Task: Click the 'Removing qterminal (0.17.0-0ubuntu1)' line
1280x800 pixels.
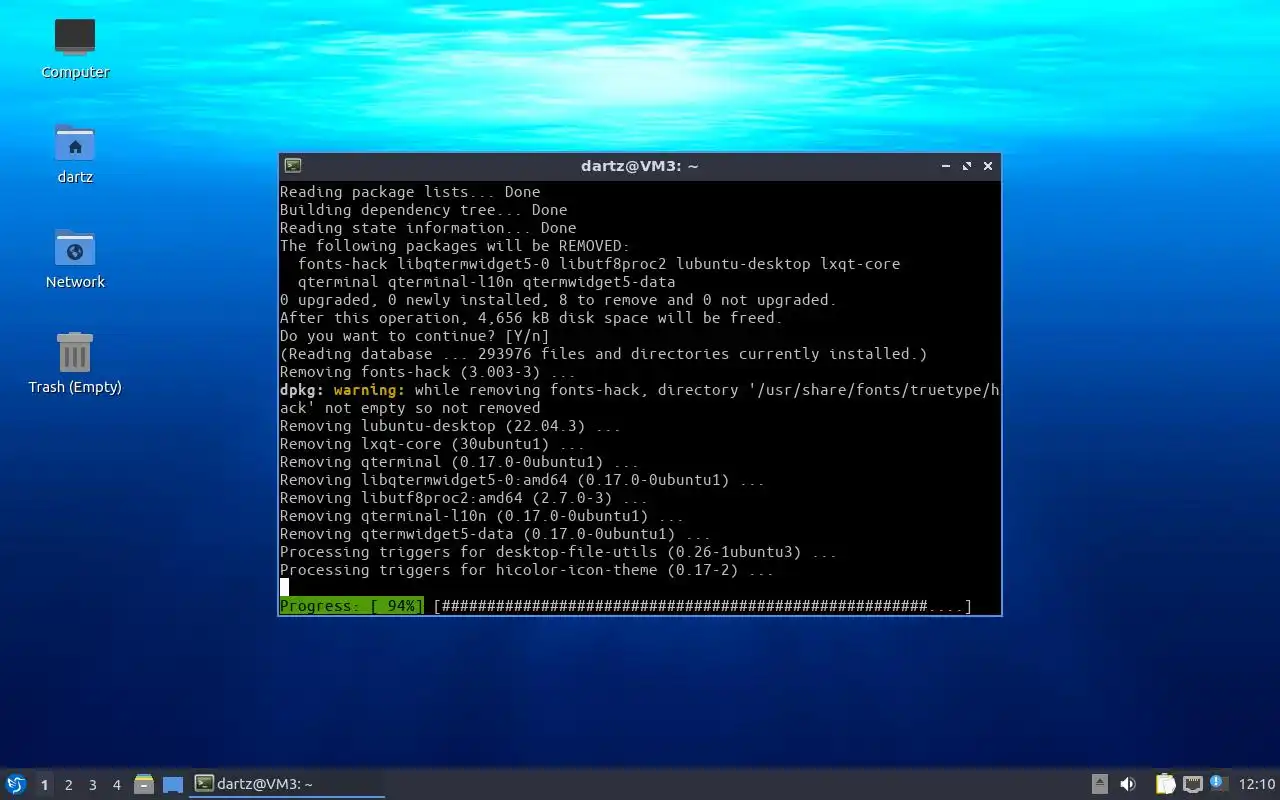Action: pyautogui.click(x=459, y=462)
